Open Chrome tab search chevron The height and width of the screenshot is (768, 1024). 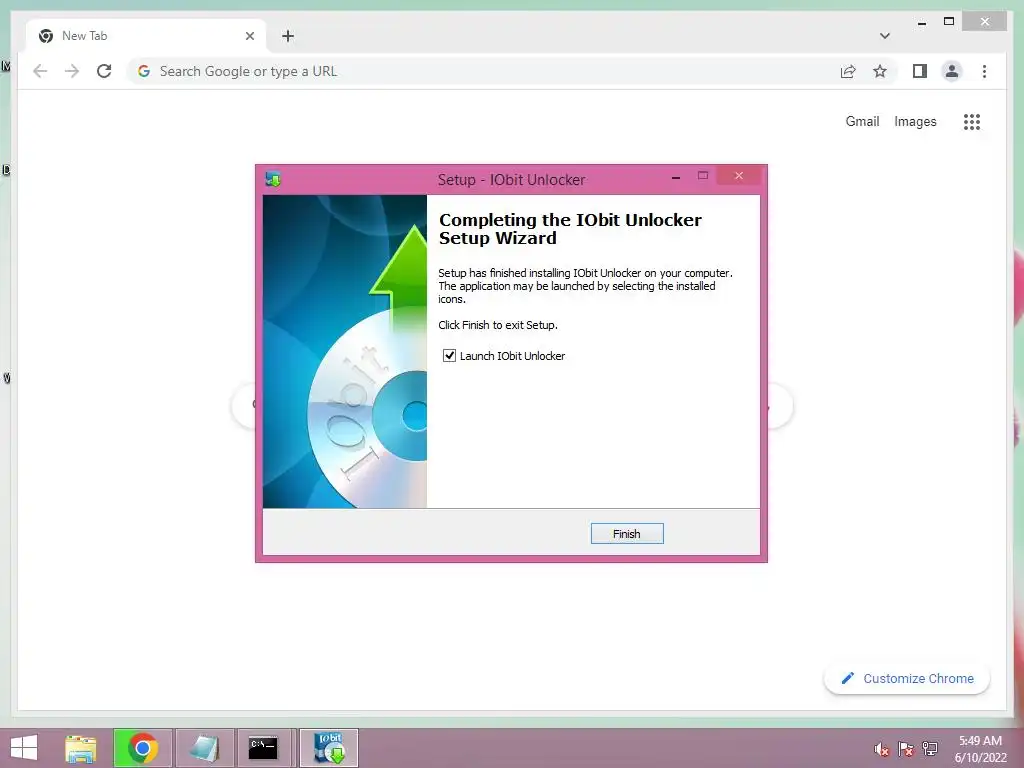885,36
